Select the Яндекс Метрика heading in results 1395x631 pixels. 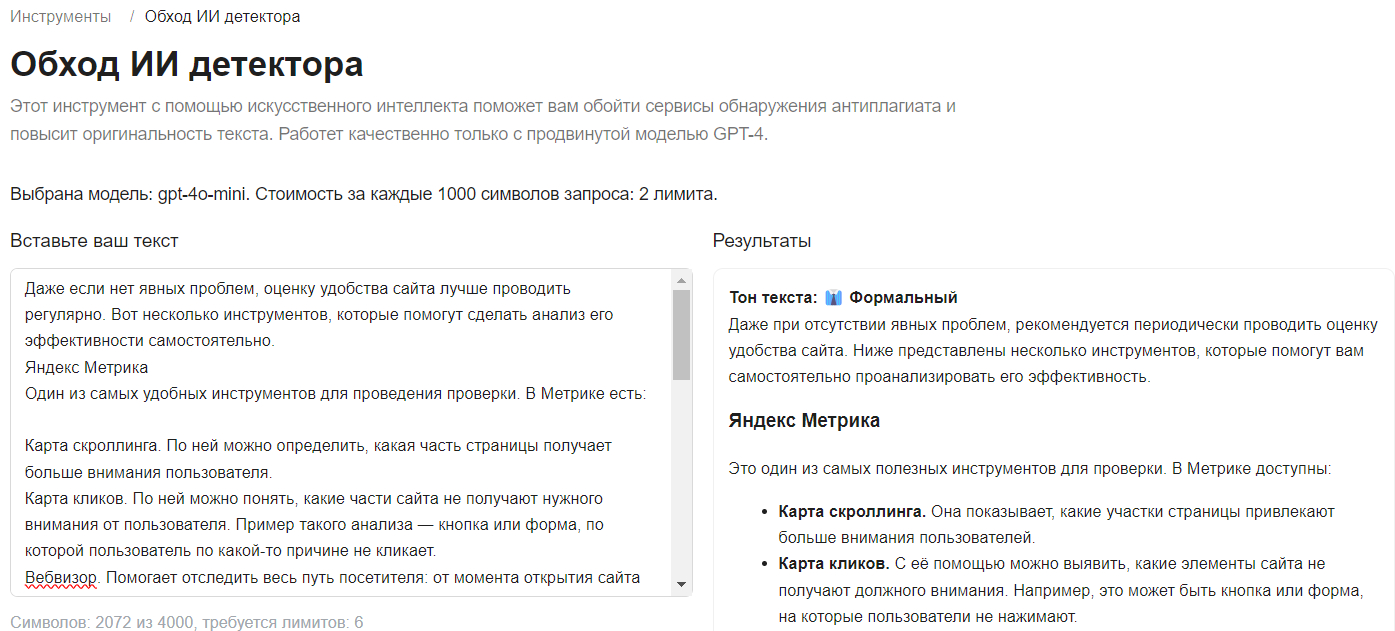pyautogui.click(x=804, y=421)
